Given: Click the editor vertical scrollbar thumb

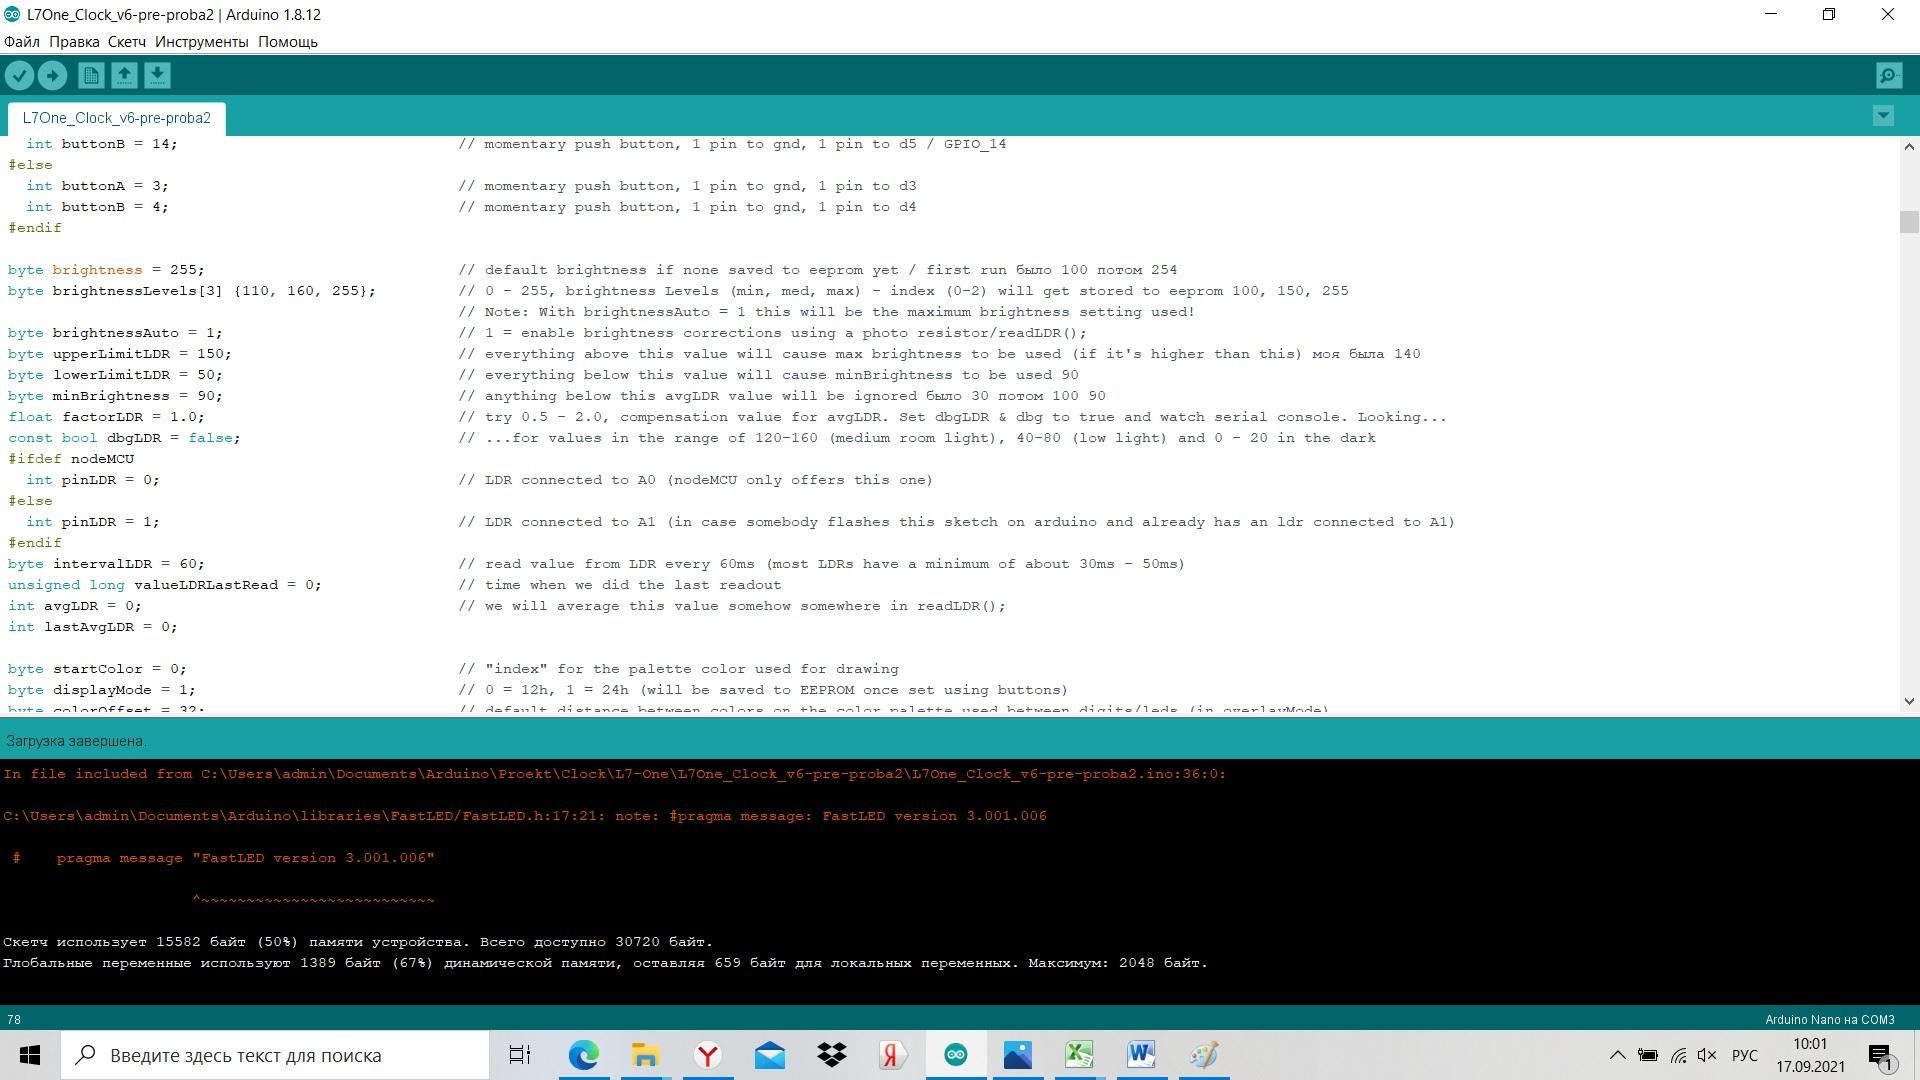Looking at the screenshot, I should pyautogui.click(x=1909, y=222).
